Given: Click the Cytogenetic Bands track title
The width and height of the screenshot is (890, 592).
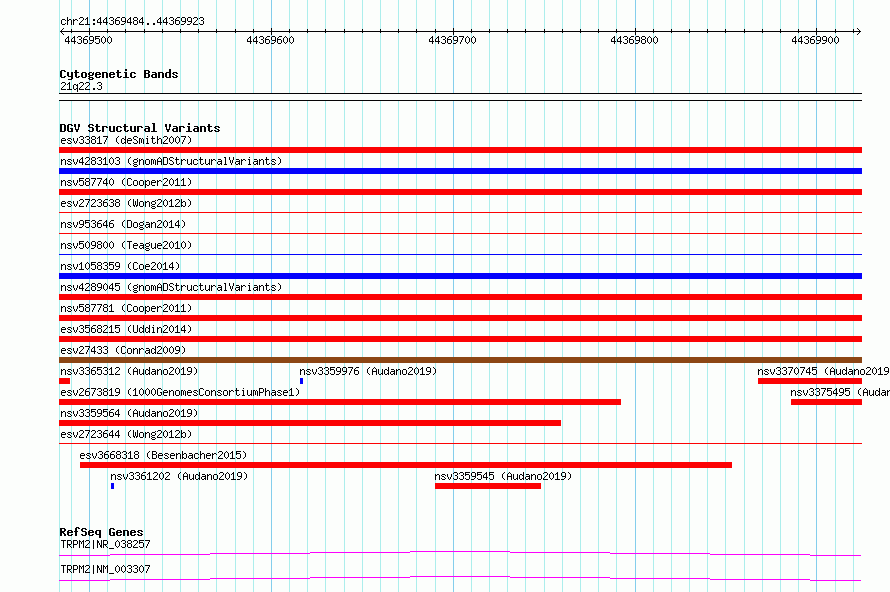Looking at the screenshot, I should pos(119,74).
